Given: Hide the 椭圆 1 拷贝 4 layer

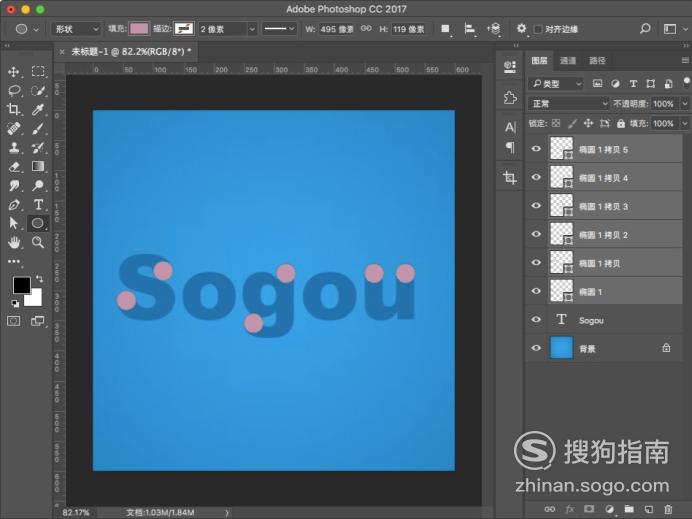Looking at the screenshot, I should [536, 177].
